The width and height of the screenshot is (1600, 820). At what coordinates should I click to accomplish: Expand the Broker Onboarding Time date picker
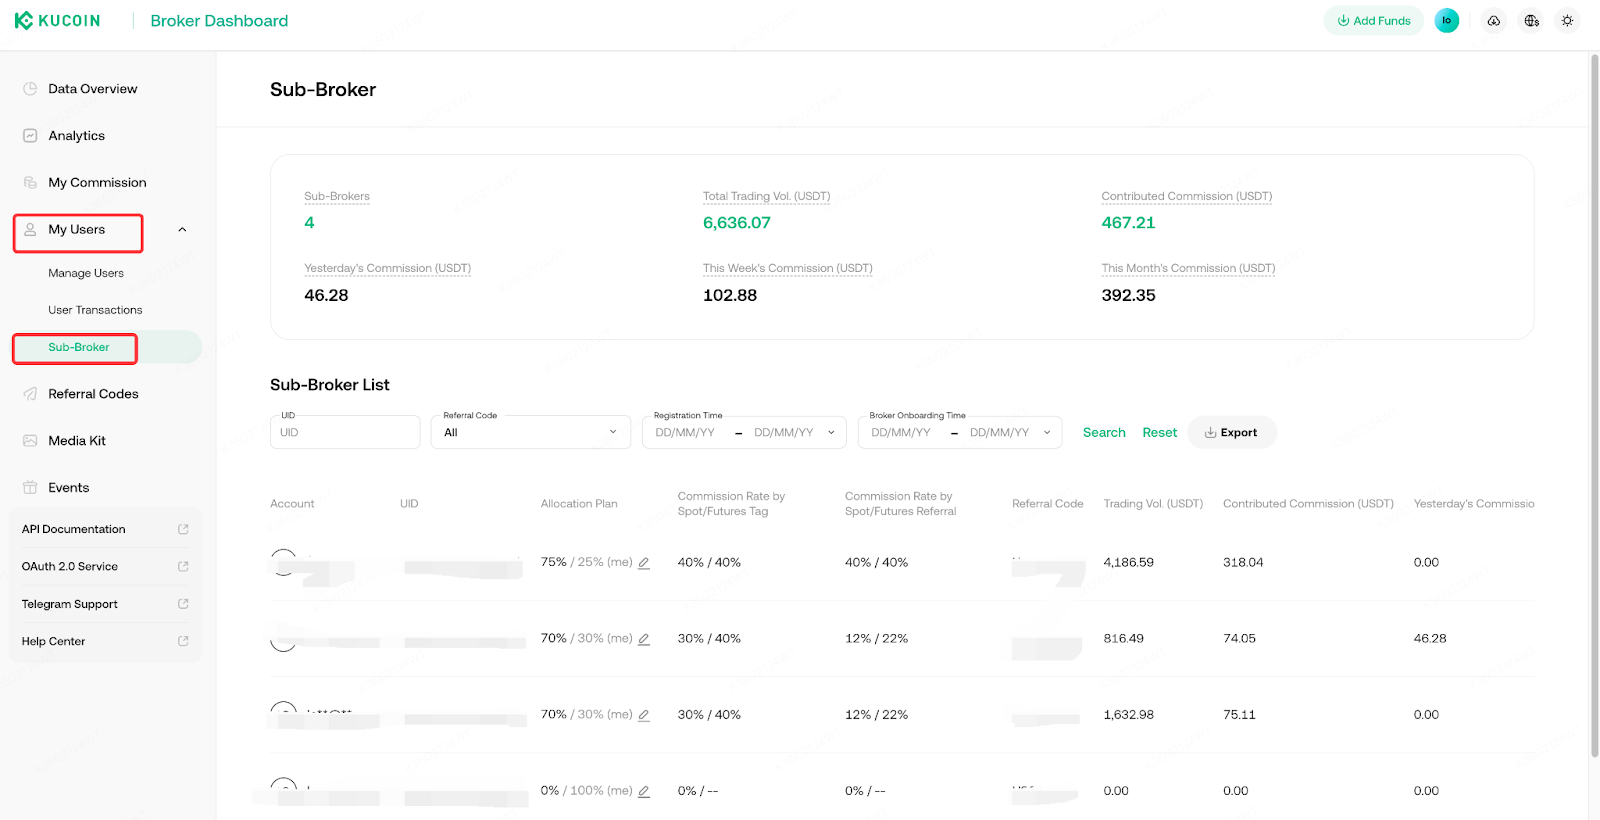tap(1047, 433)
